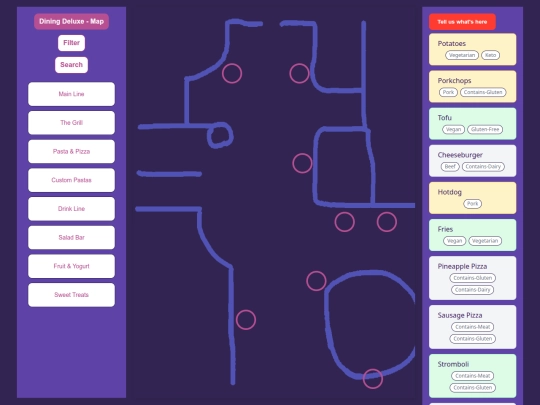The height and width of the screenshot is (405, 540).
Task: Click the Contains-Gluten tag on Pineapple Pizza
Action: pos(472,278)
